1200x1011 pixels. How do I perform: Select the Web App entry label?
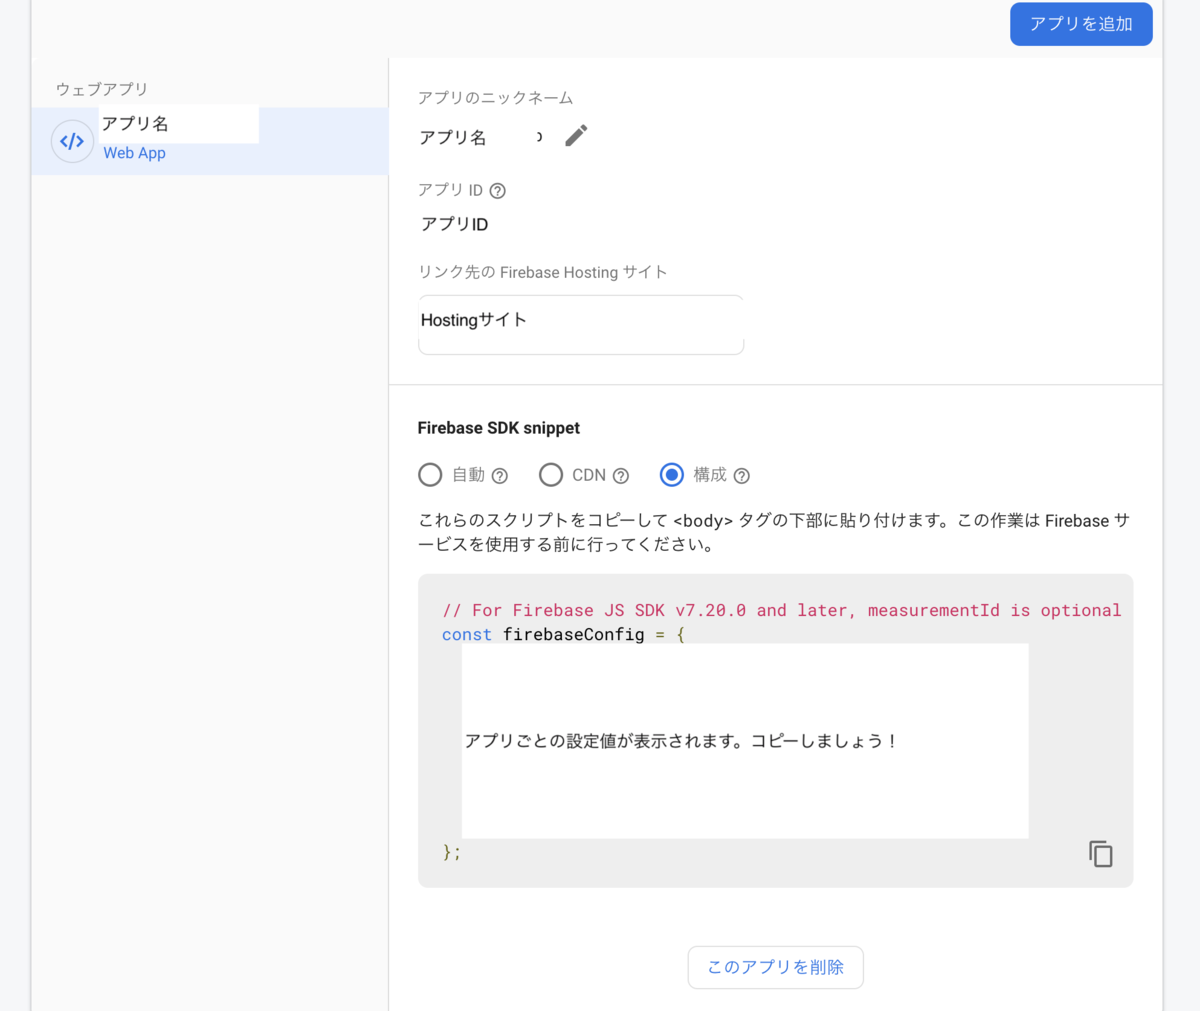pyautogui.click(x=134, y=153)
